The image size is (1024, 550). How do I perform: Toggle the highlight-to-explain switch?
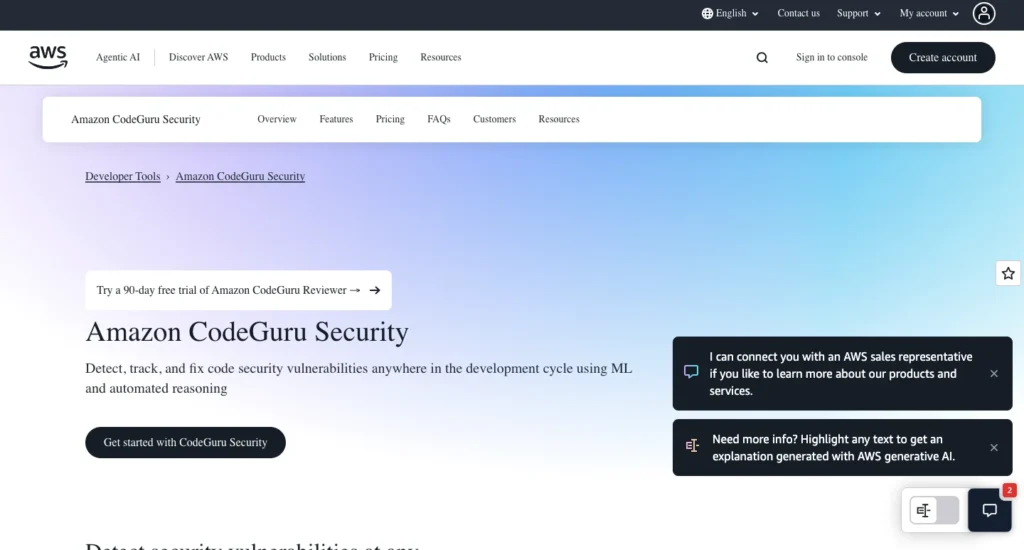935,510
